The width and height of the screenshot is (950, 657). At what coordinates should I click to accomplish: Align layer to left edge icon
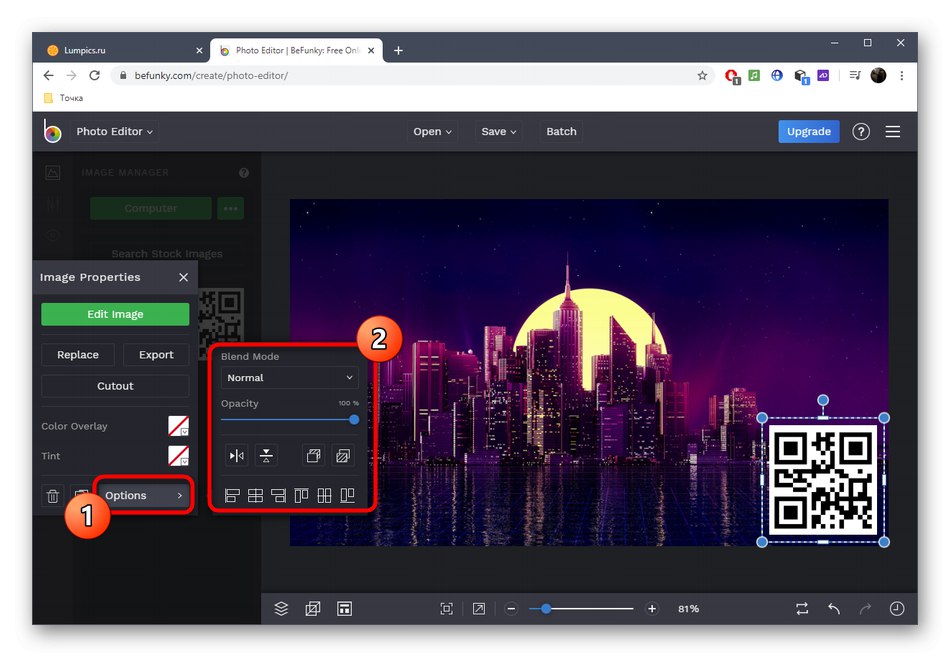tap(232, 495)
